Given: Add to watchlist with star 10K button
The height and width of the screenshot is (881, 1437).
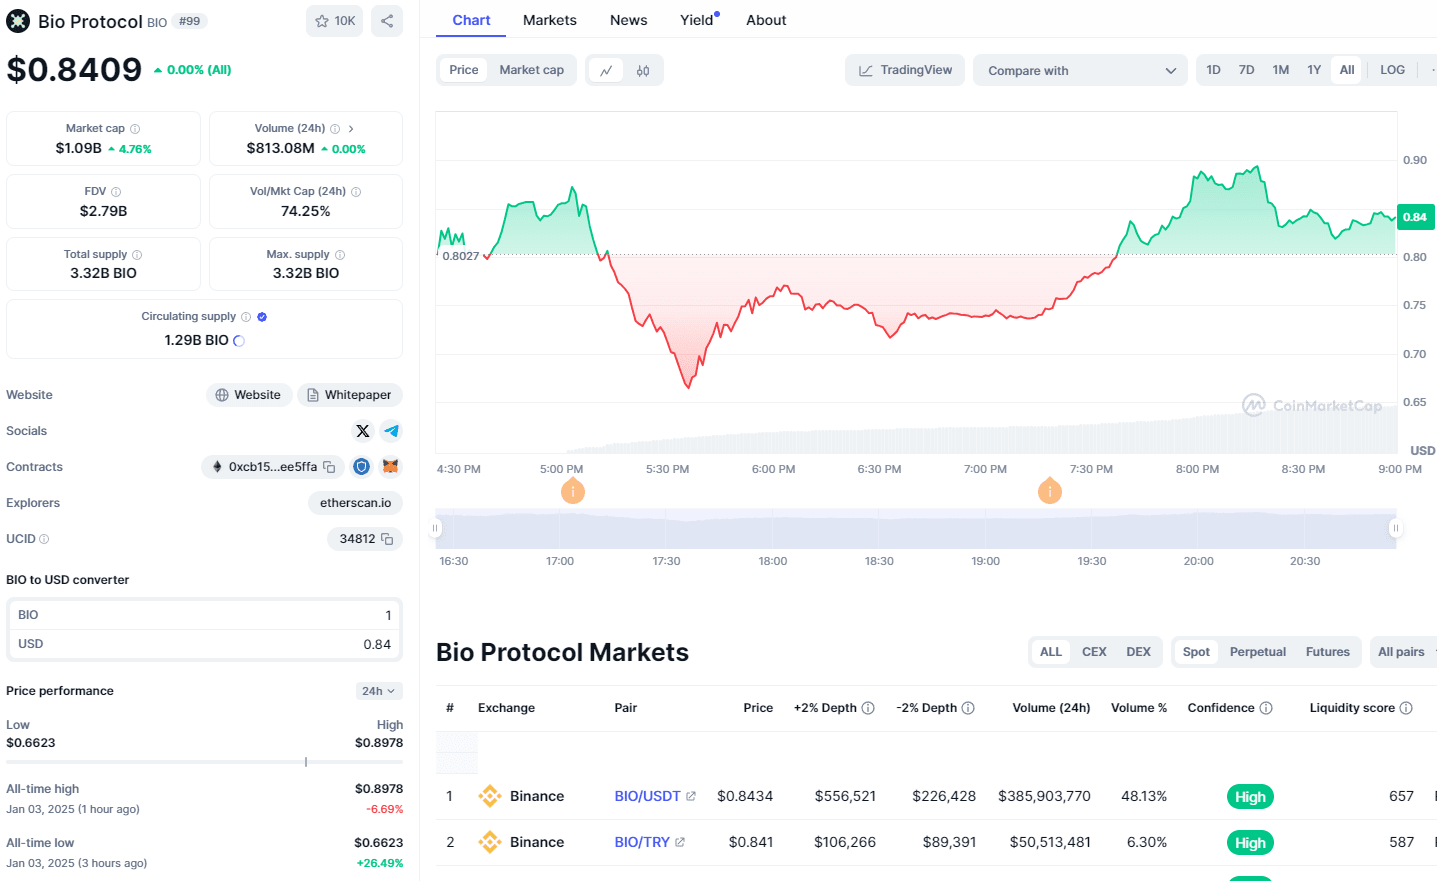Looking at the screenshot, I should click(335, 21).
